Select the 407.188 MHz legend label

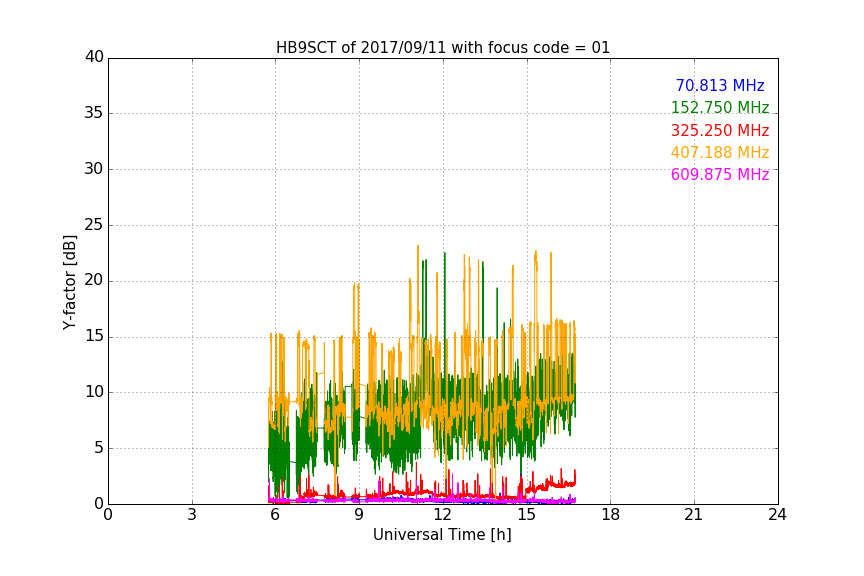[720, 152]
